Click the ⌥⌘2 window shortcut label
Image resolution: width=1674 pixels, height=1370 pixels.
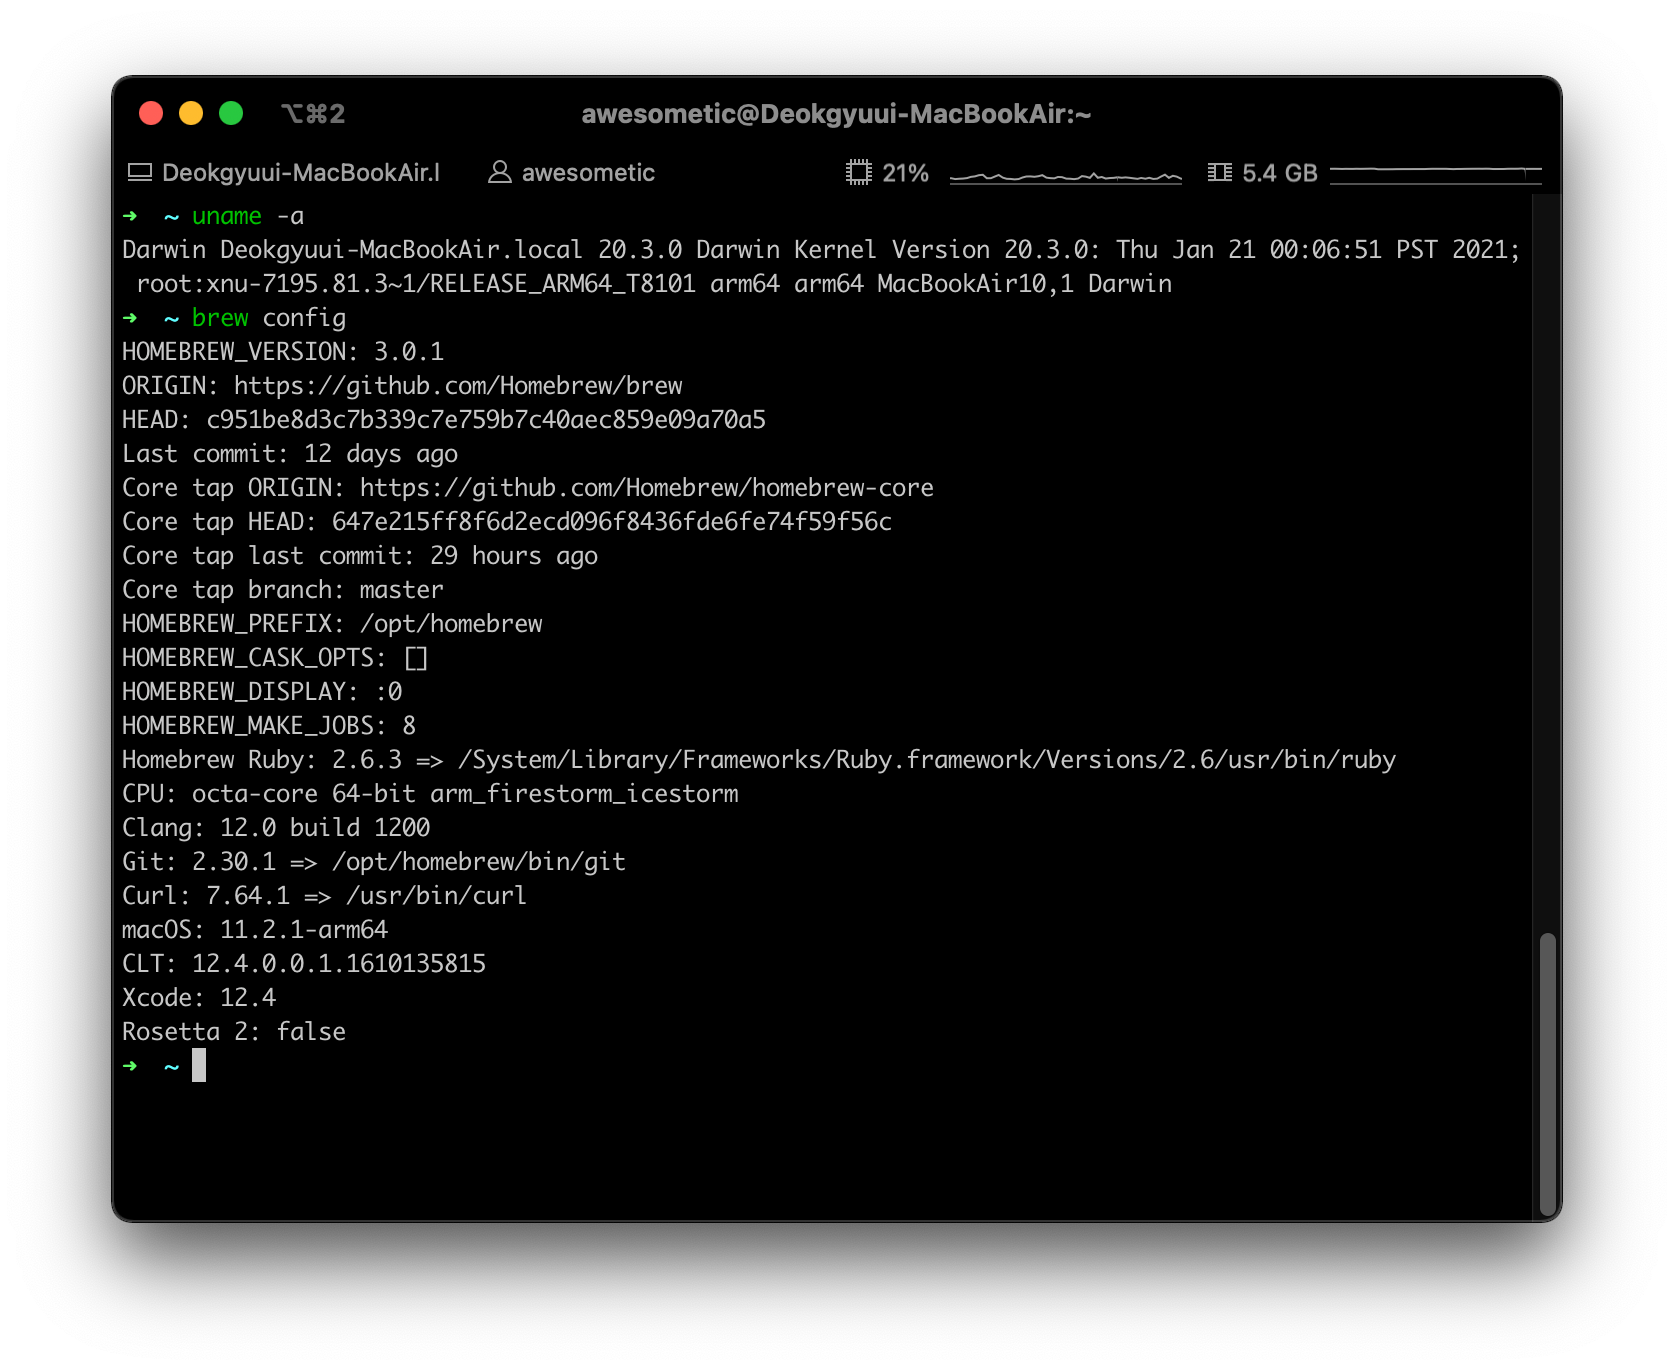point(313,114)
